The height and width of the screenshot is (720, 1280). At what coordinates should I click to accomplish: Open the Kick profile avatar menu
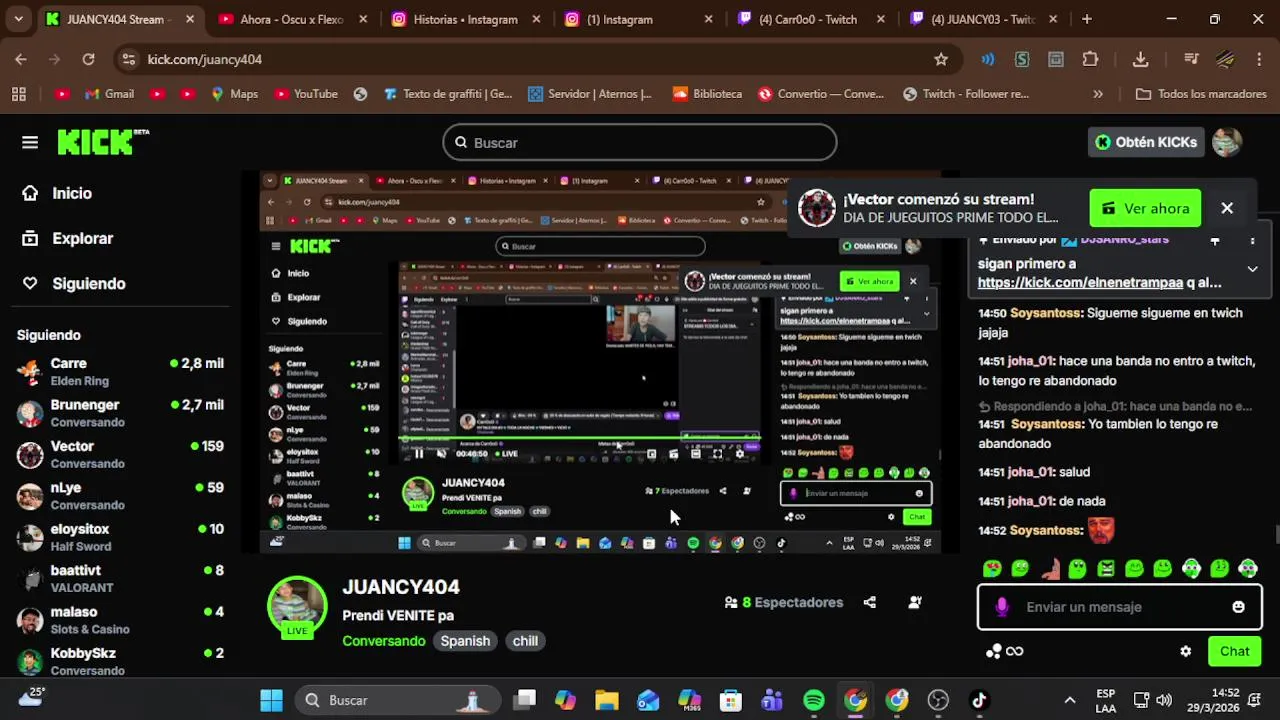pyautogui.click(x=1227, y=142)
